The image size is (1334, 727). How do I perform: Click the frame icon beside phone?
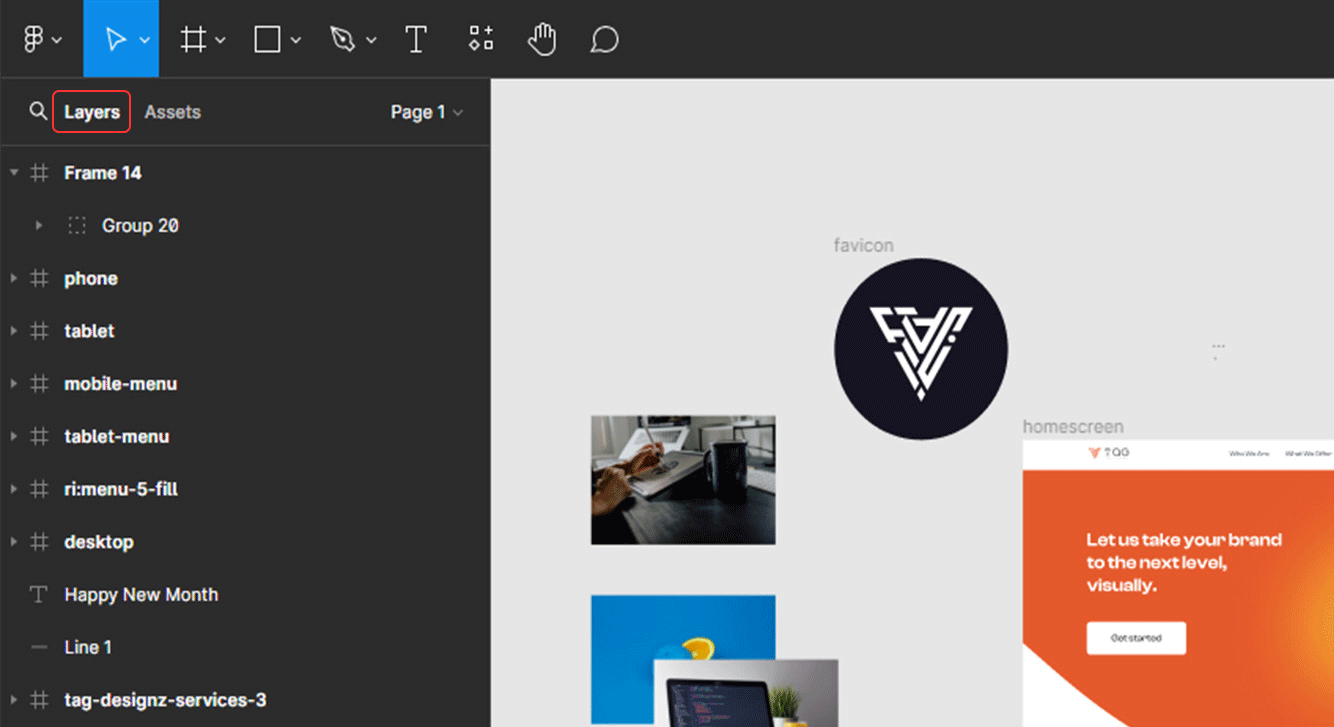coord(39,278)
